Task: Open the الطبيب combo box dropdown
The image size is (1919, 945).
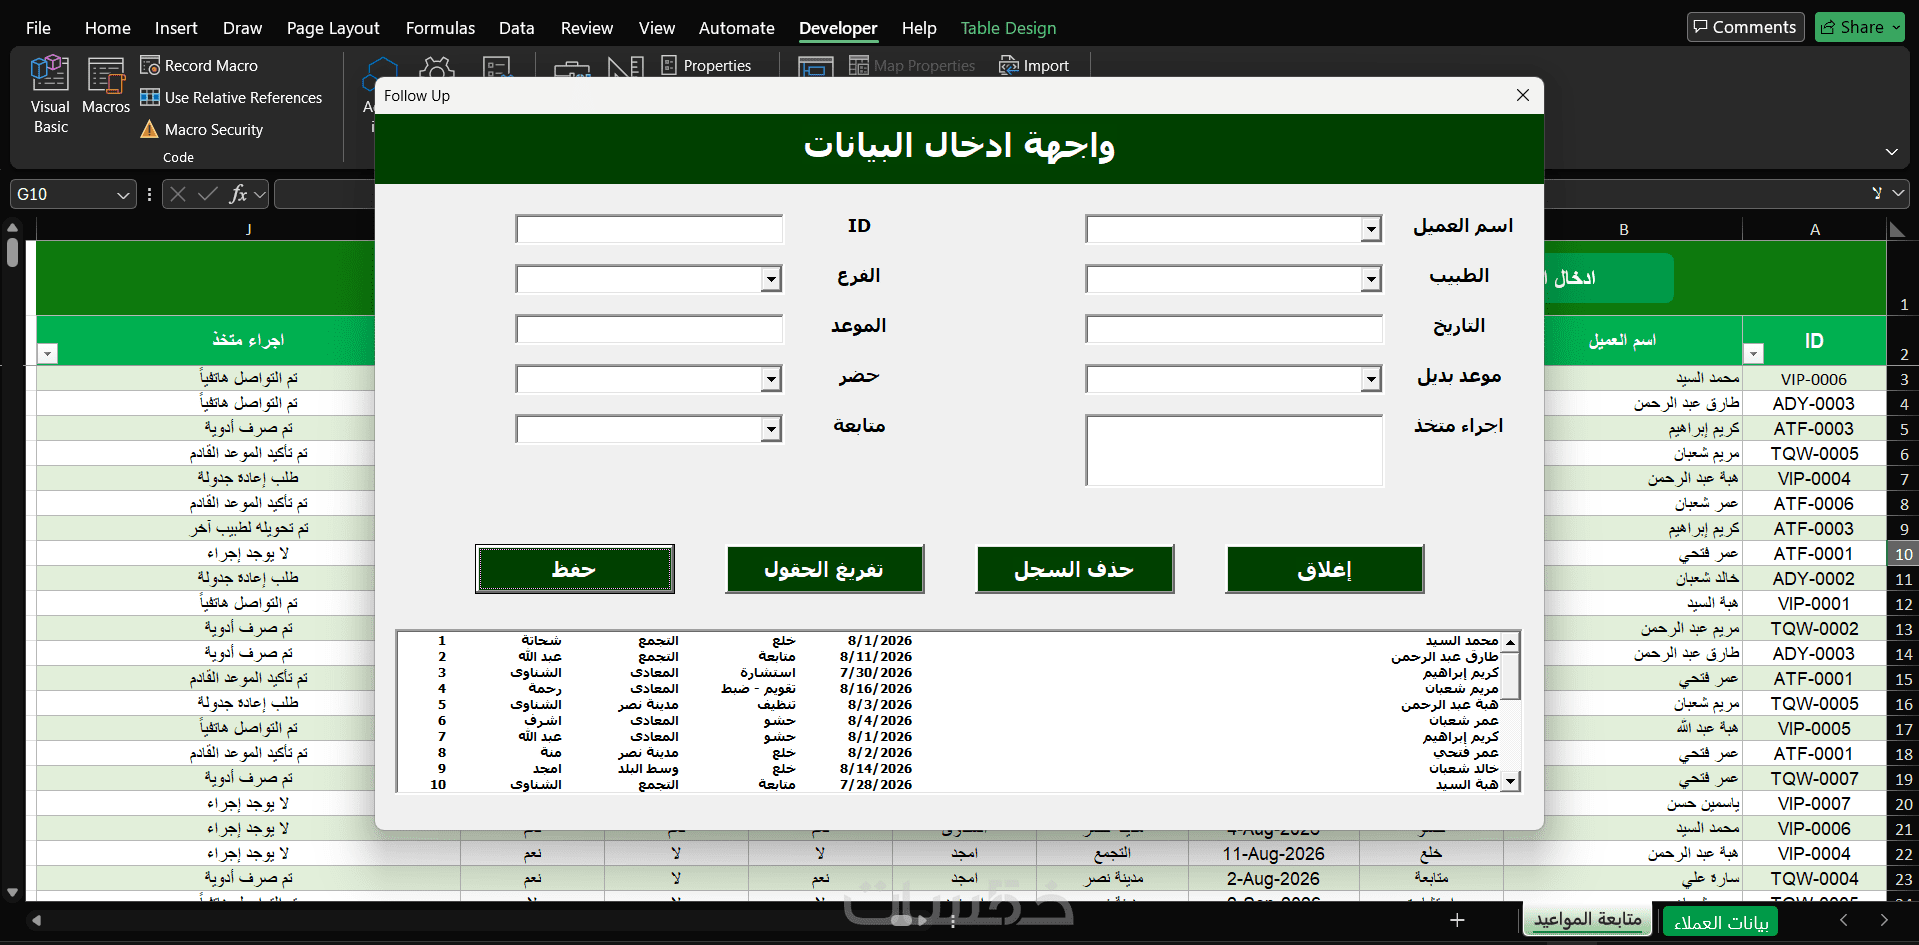Action: [x=1371, y=279]
